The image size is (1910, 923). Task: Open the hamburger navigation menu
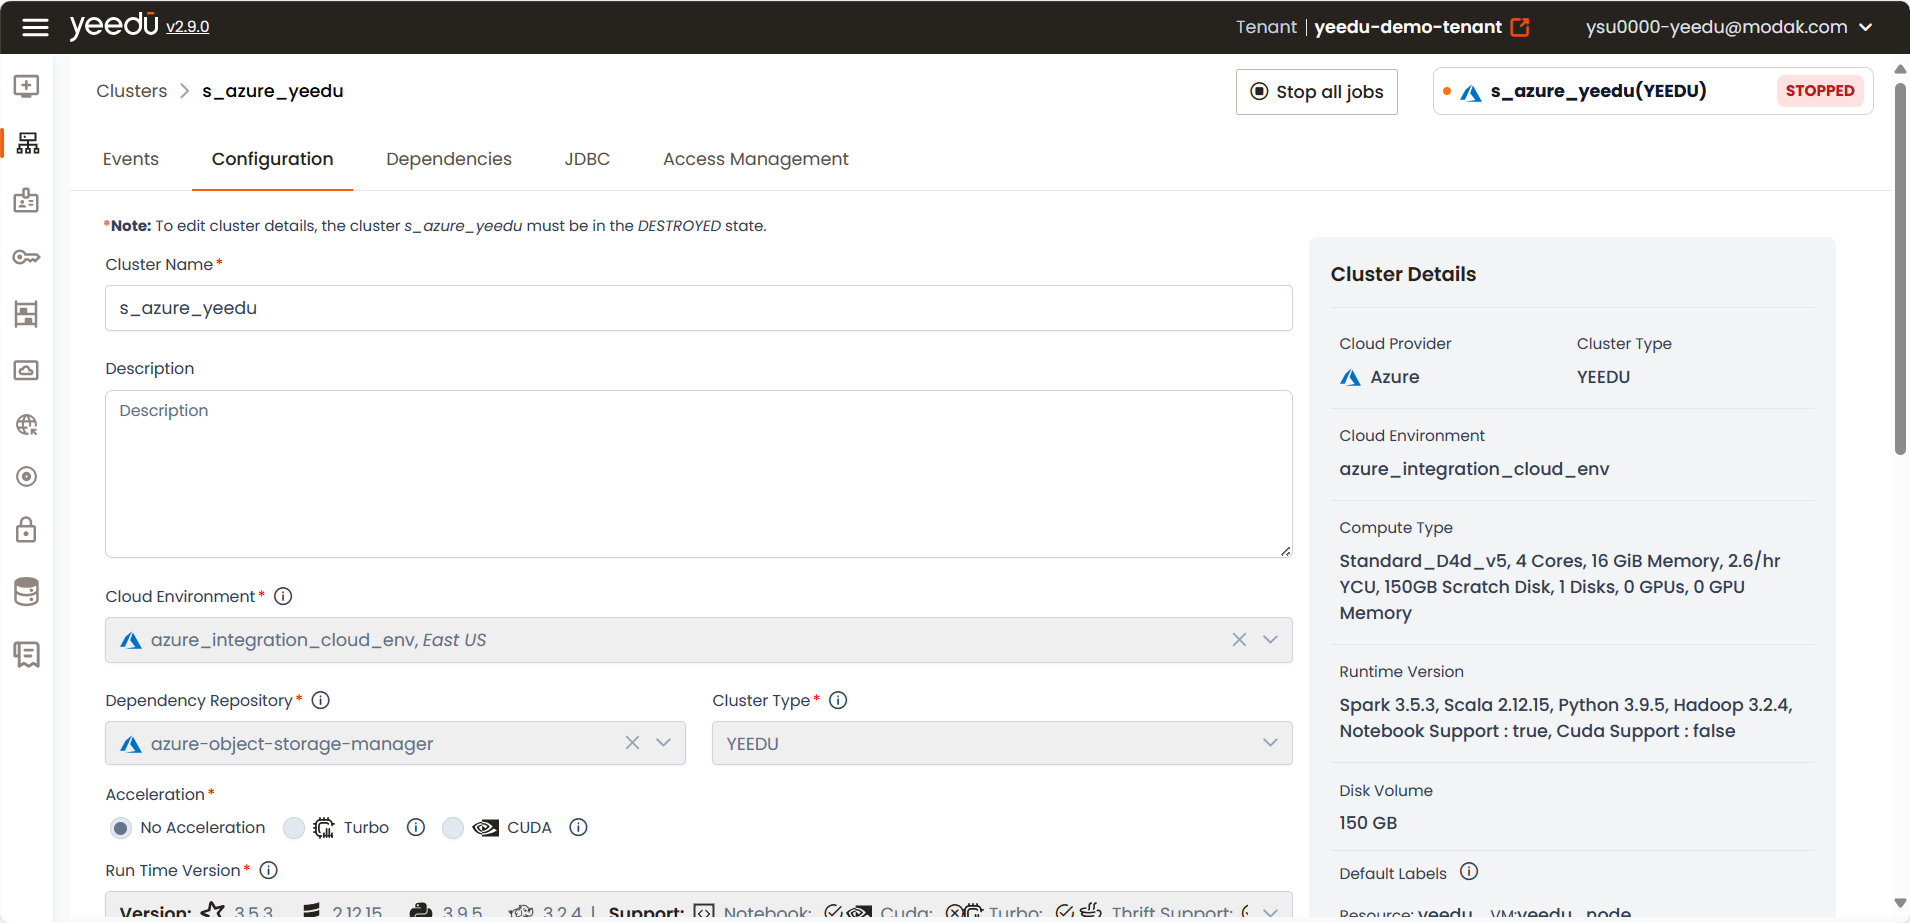[x=35, y=27]
